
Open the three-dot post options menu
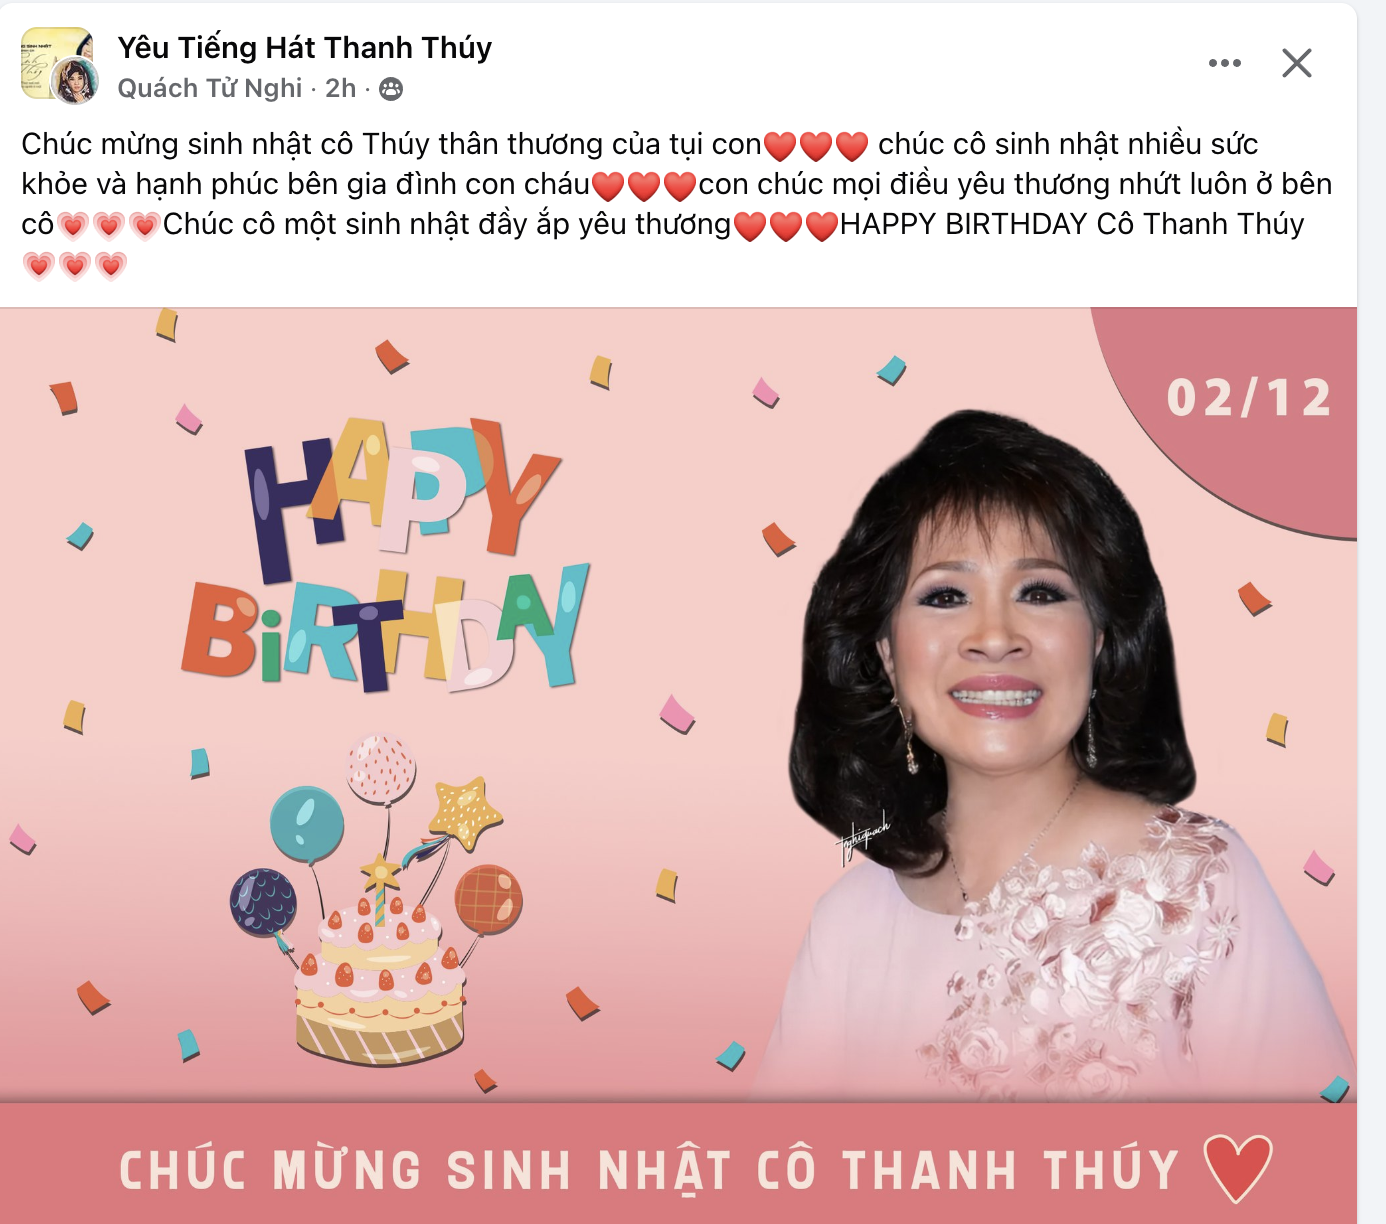1224,63
